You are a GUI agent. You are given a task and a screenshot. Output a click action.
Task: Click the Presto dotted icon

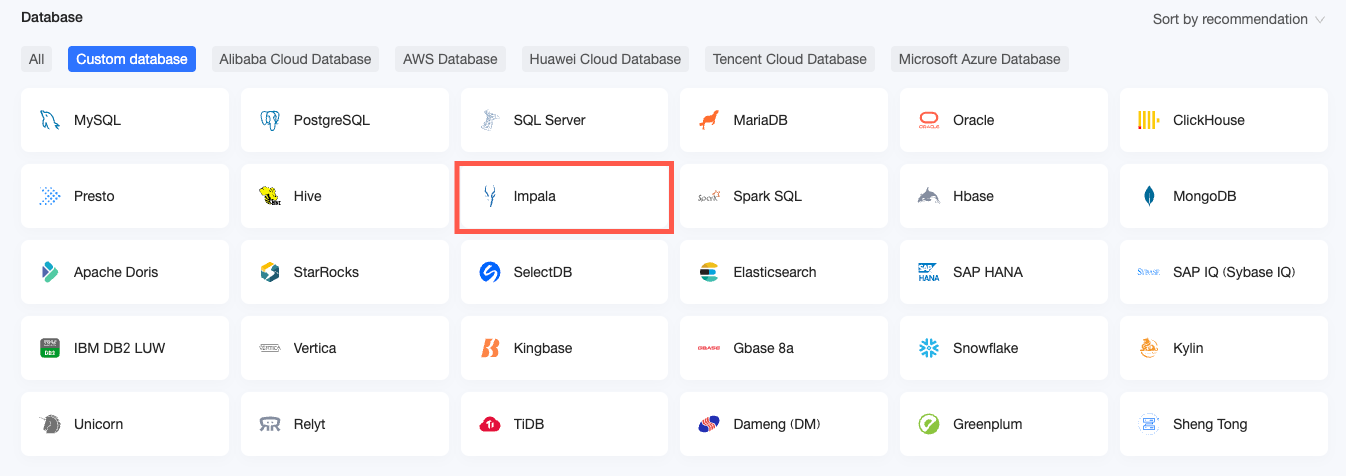[49, 196]
